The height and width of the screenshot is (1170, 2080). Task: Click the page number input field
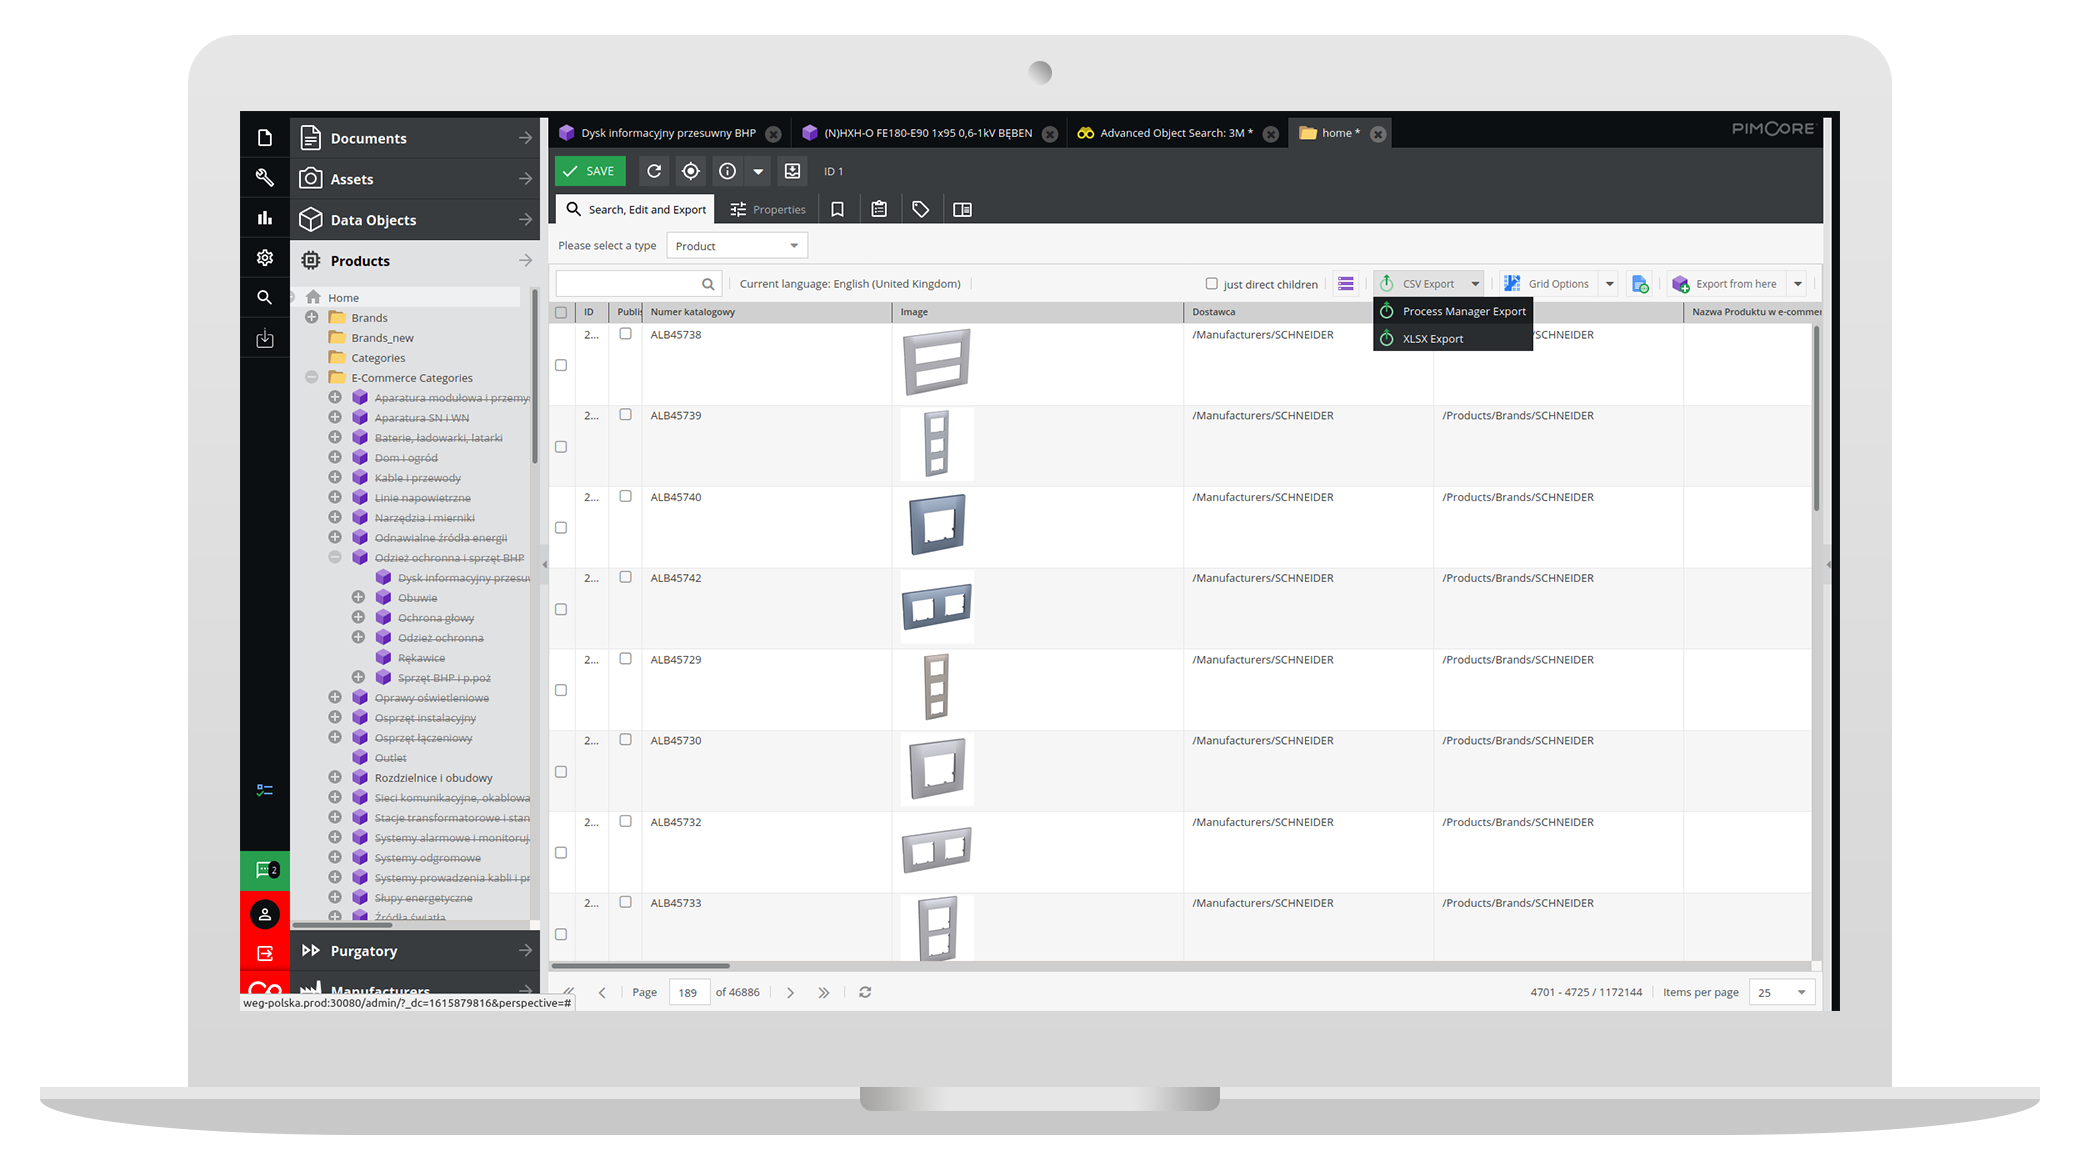[x=688, y=993]
